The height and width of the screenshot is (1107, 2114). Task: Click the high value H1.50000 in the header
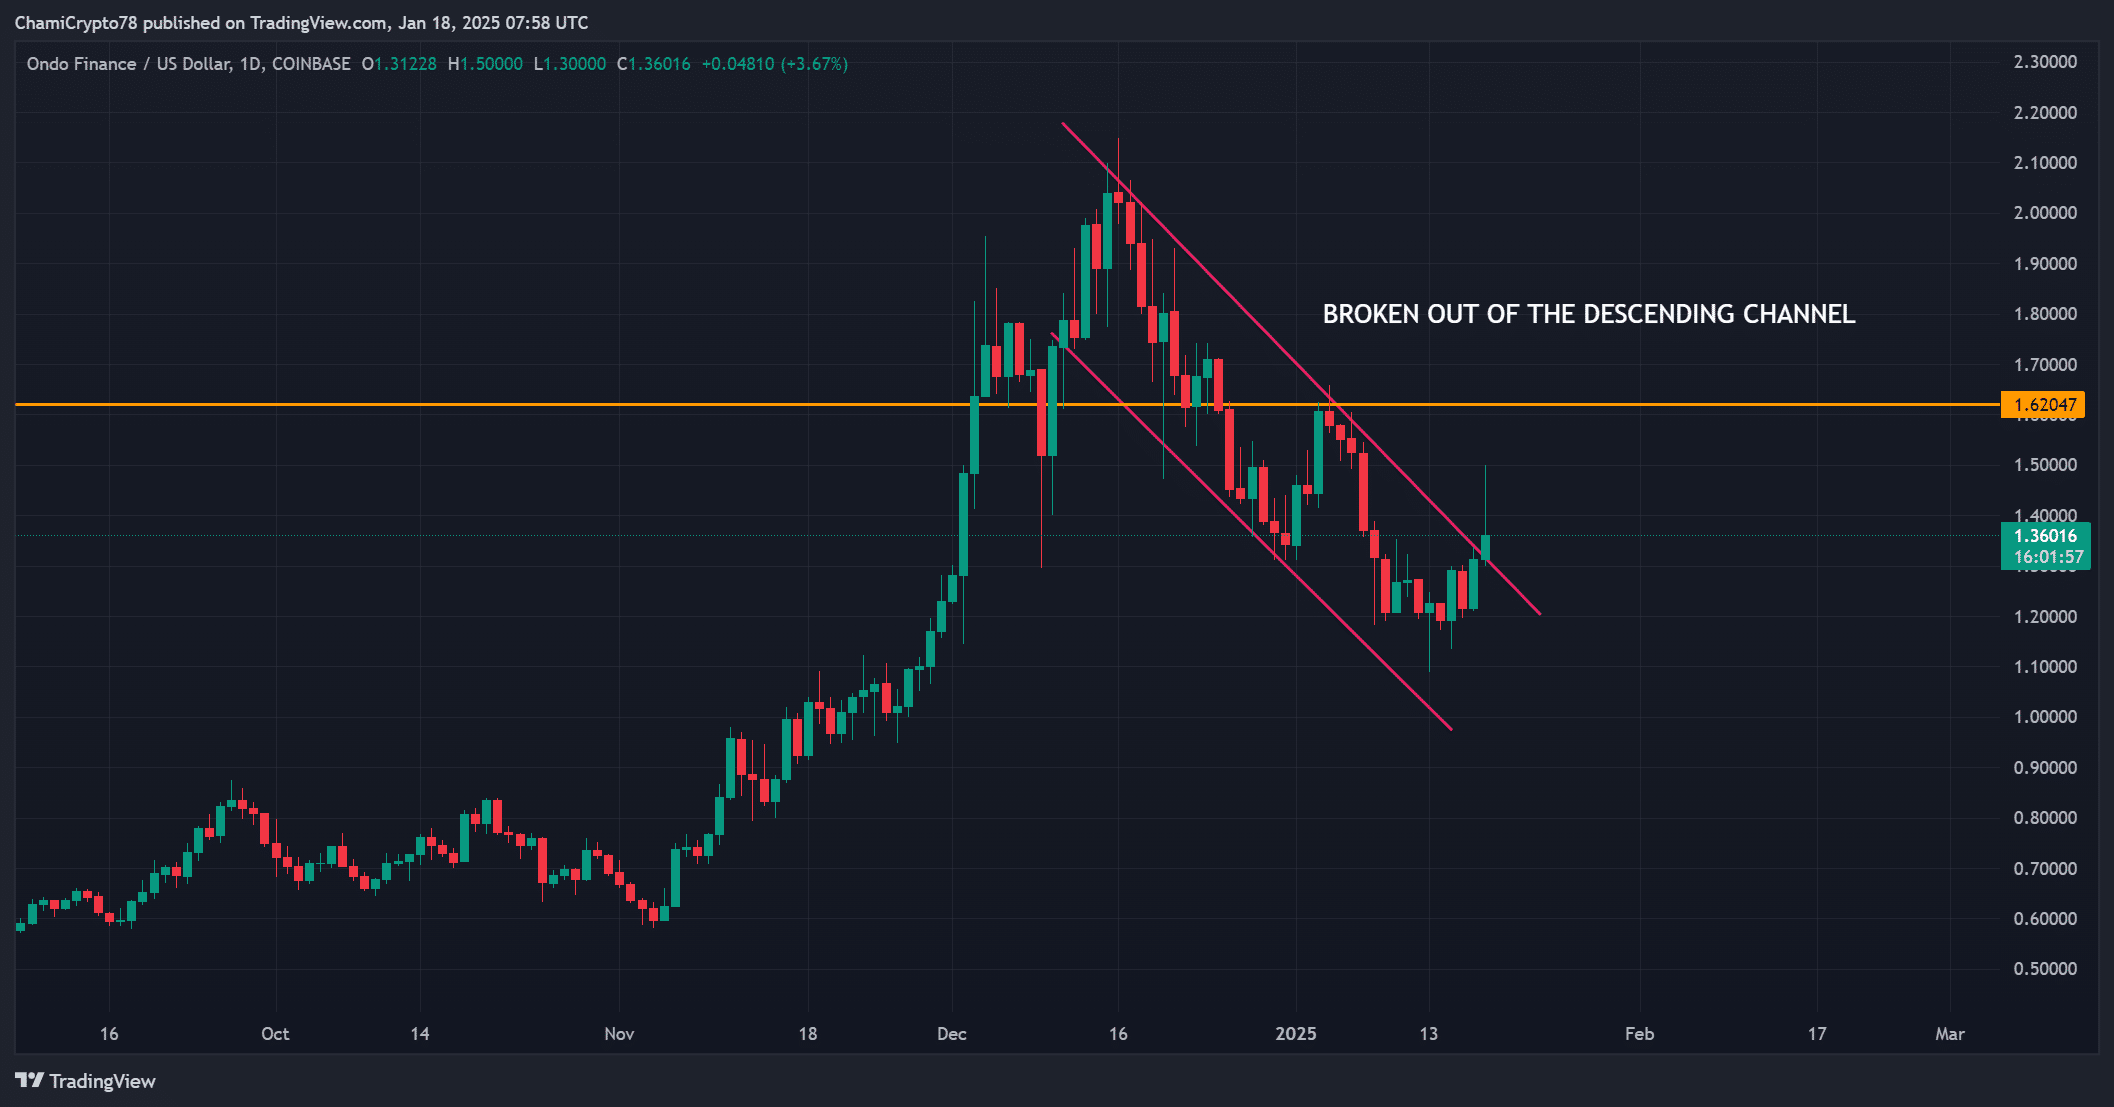[485, 64]
